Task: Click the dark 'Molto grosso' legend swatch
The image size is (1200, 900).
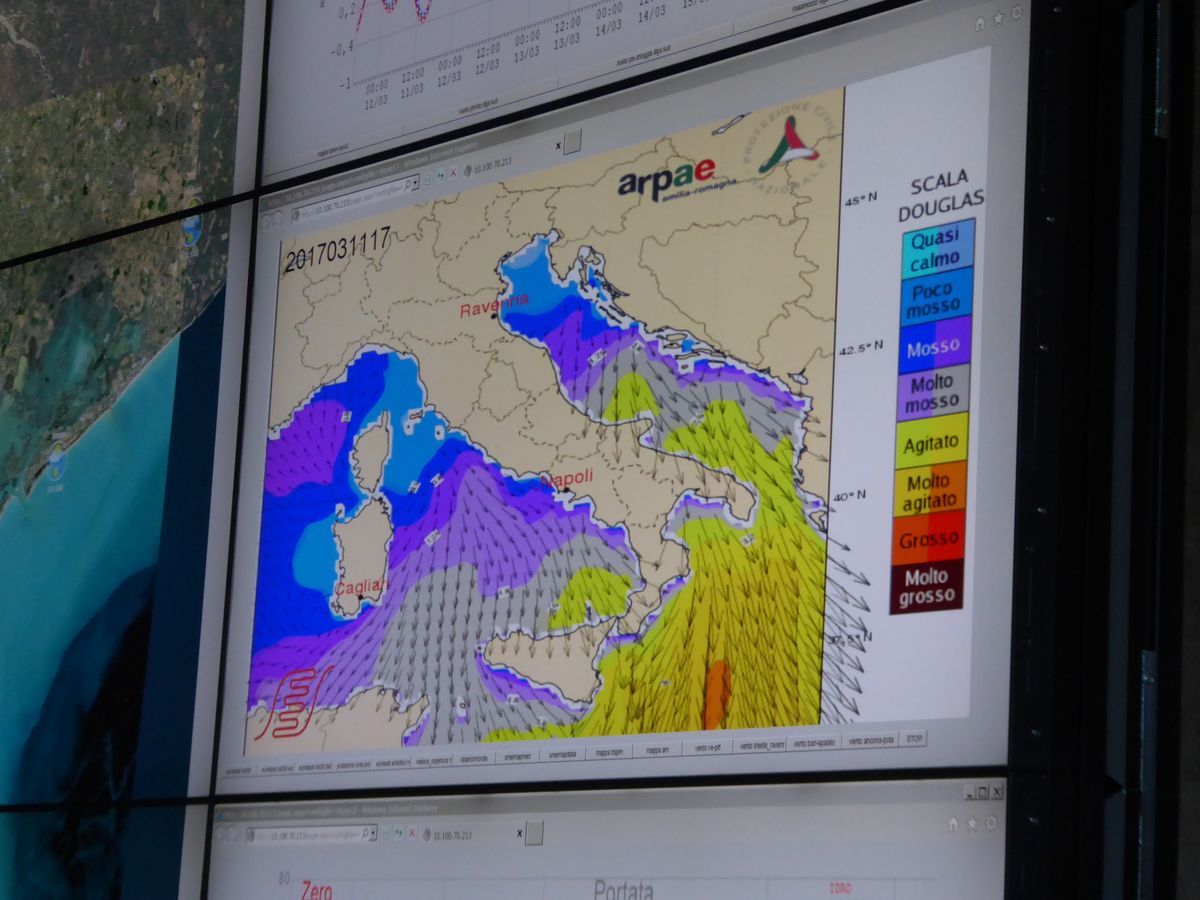Action: coord(926,586)
